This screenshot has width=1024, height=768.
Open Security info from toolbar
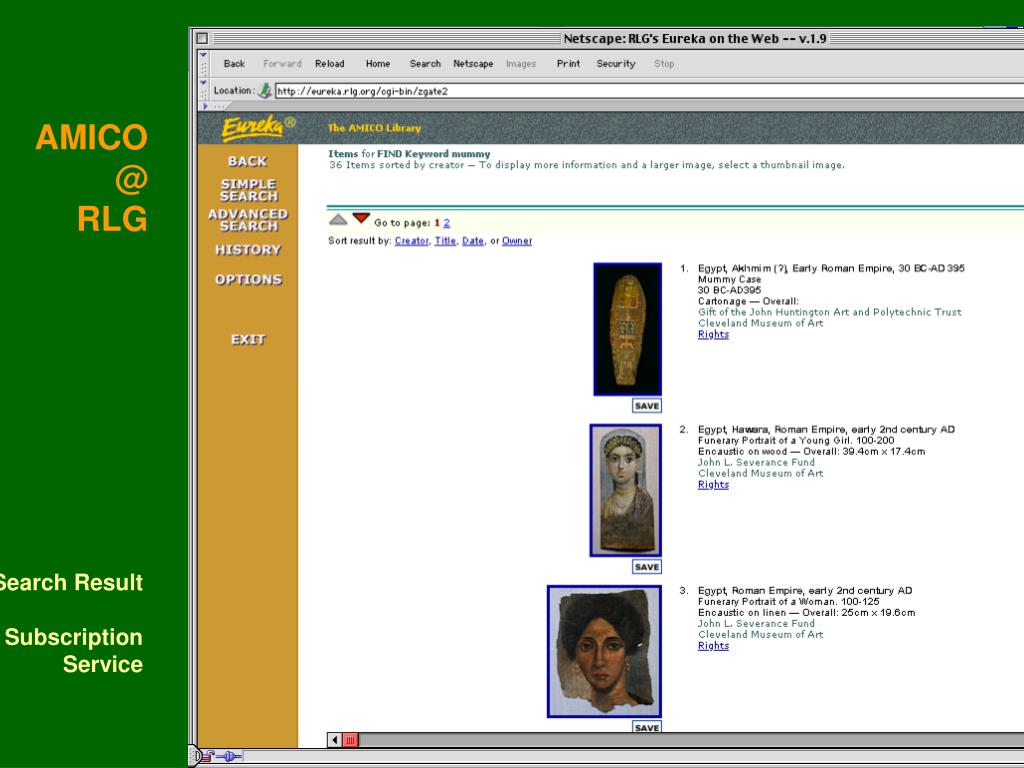point(615,63)
